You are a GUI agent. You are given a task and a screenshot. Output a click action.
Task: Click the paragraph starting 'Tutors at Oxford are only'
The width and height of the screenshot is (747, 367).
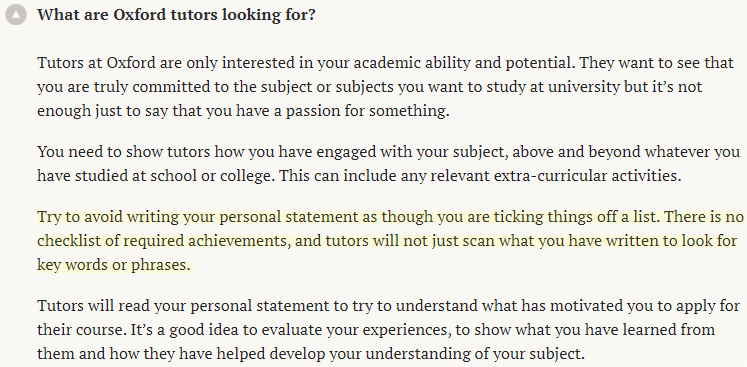coord(385,87)
